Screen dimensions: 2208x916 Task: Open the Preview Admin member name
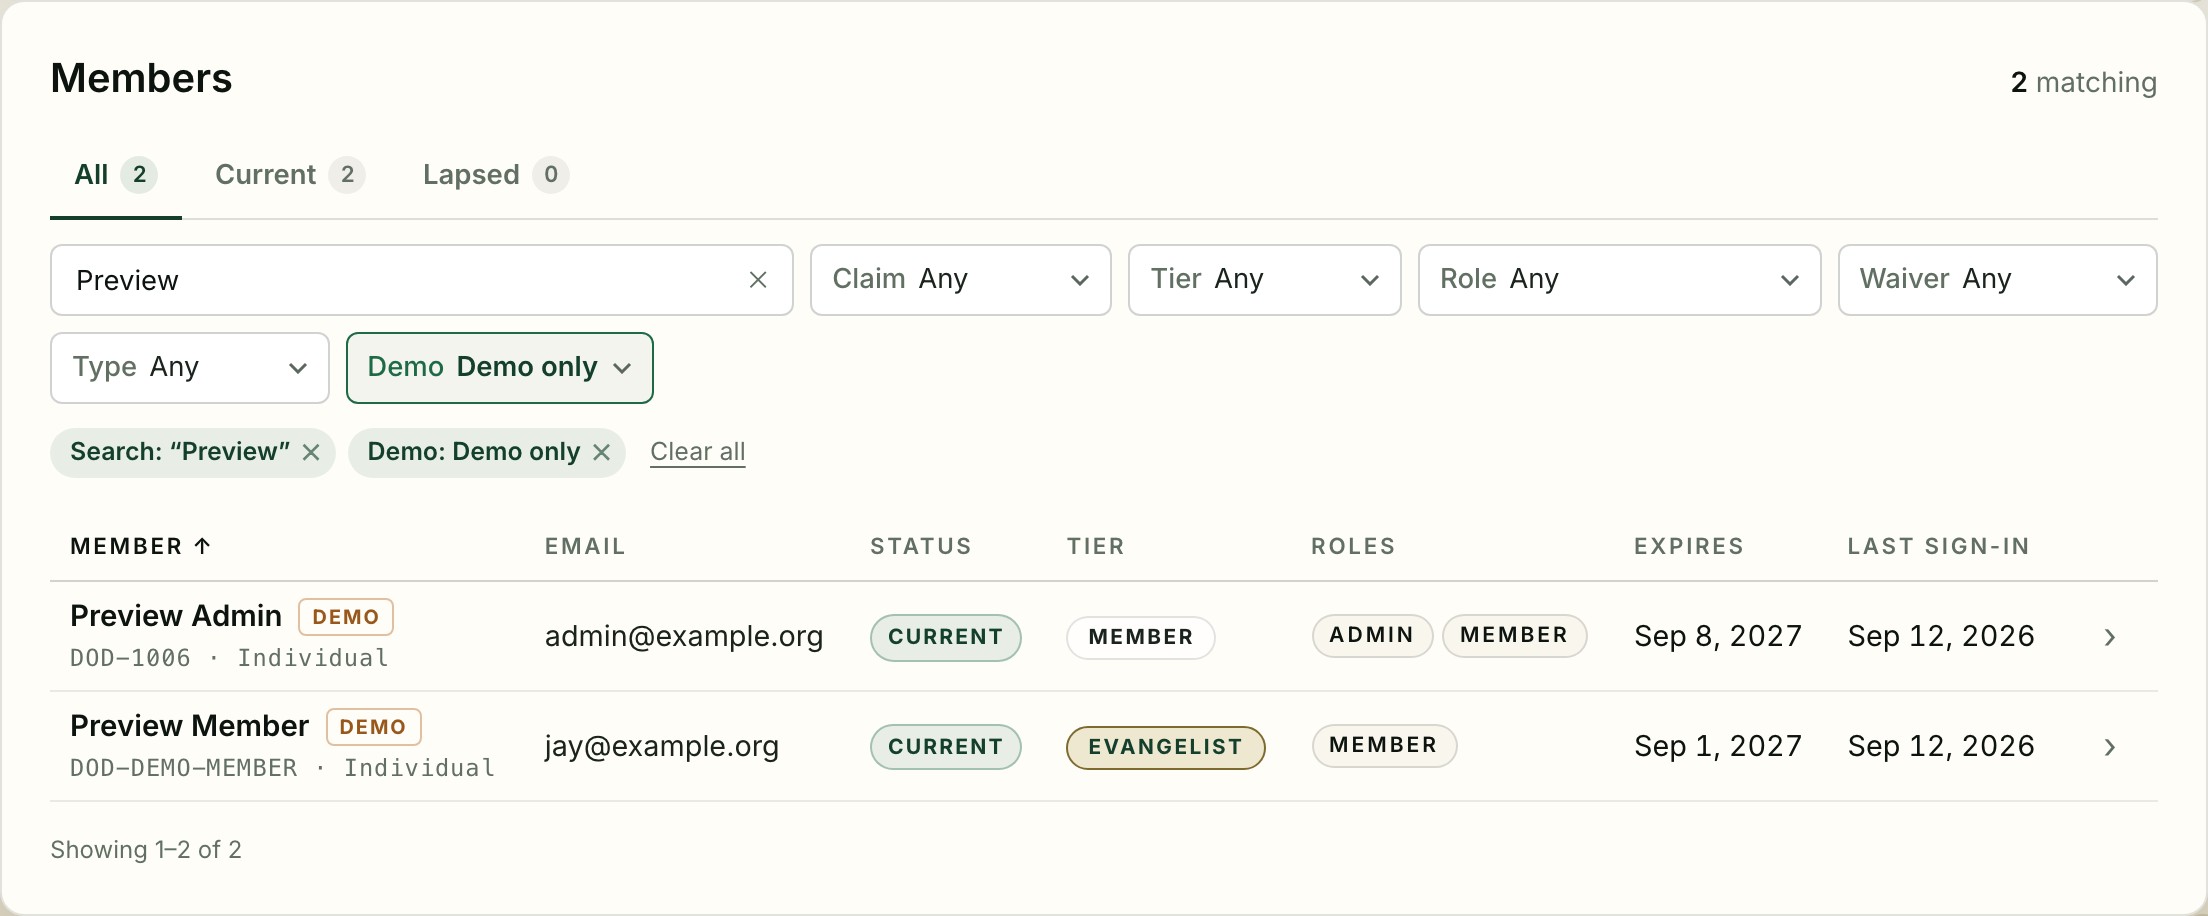(176, 616)
